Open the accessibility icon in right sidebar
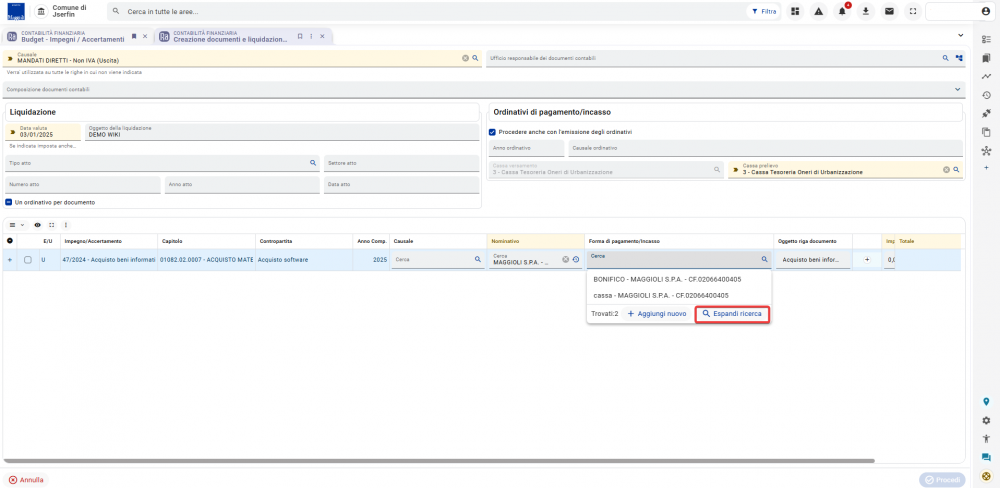 987,439
